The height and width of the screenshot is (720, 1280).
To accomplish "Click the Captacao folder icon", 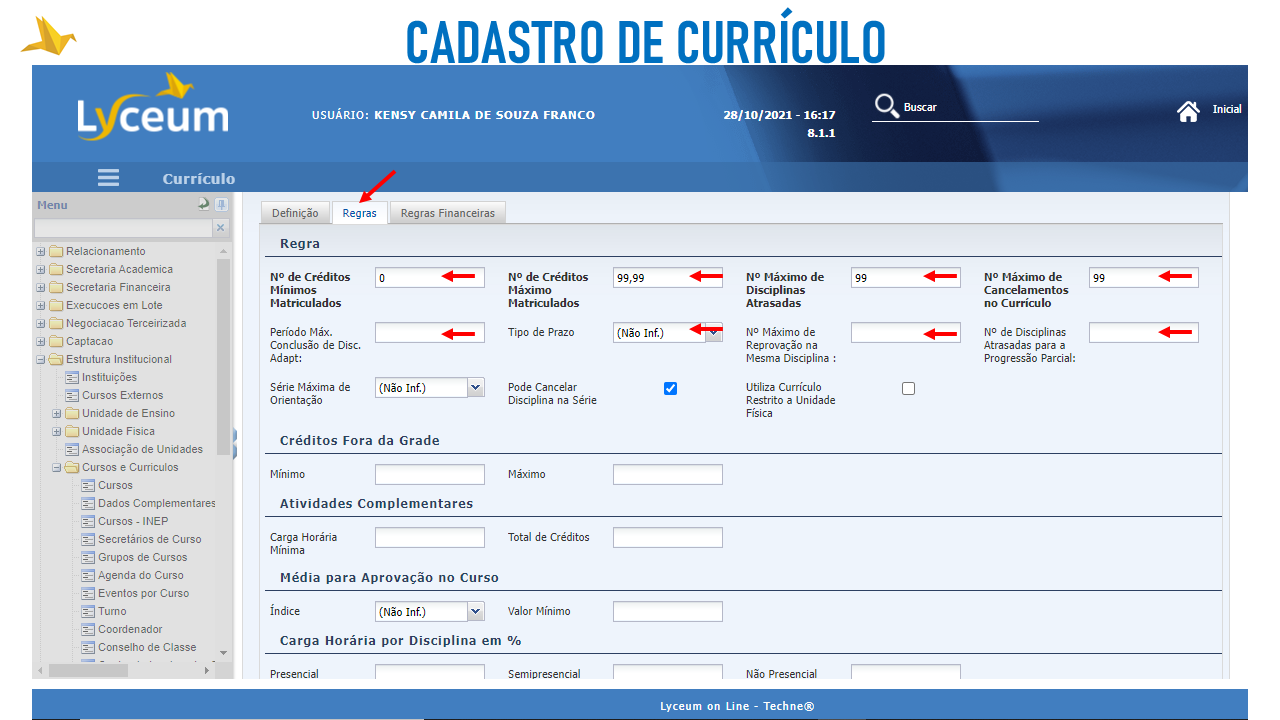I will click(56, 342).
